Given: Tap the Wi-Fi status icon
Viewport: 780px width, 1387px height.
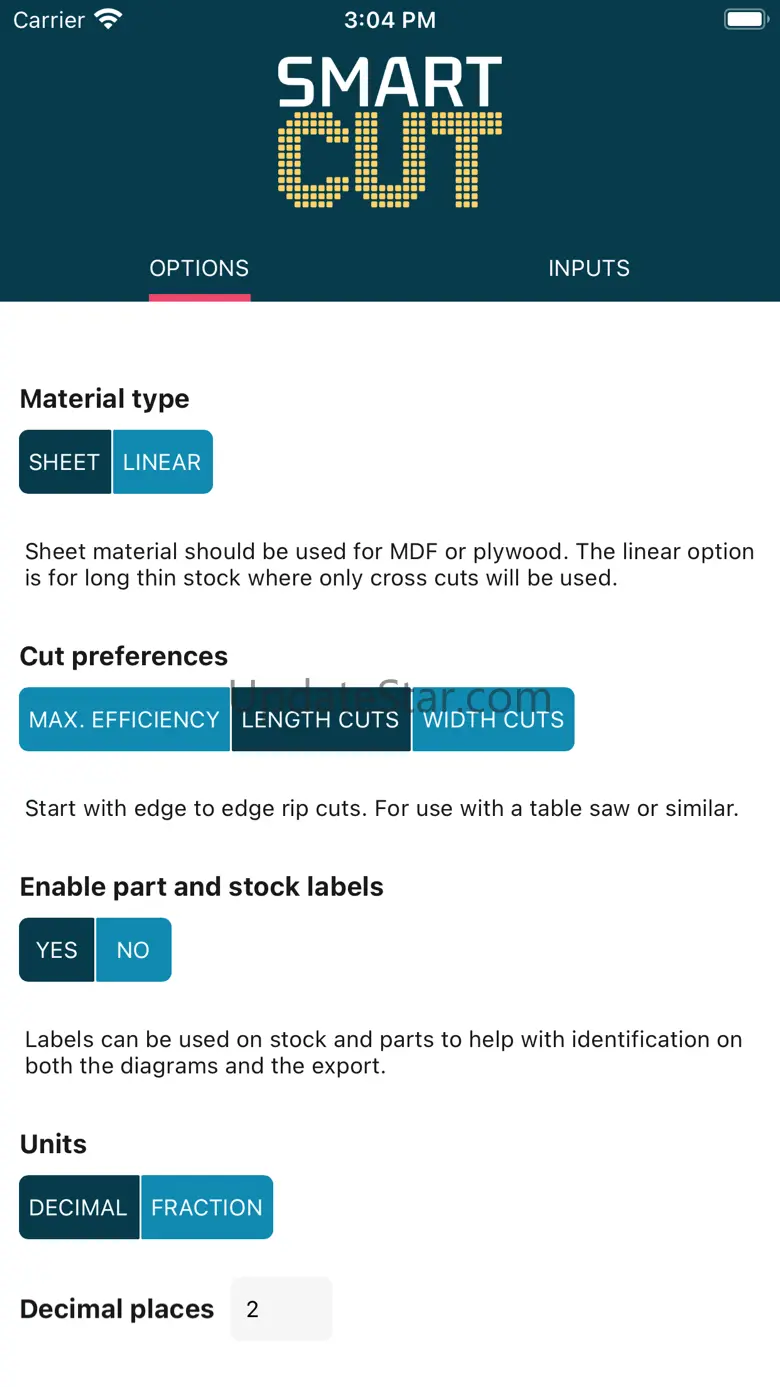Looking at the screenshot, I should coord(107,19).
